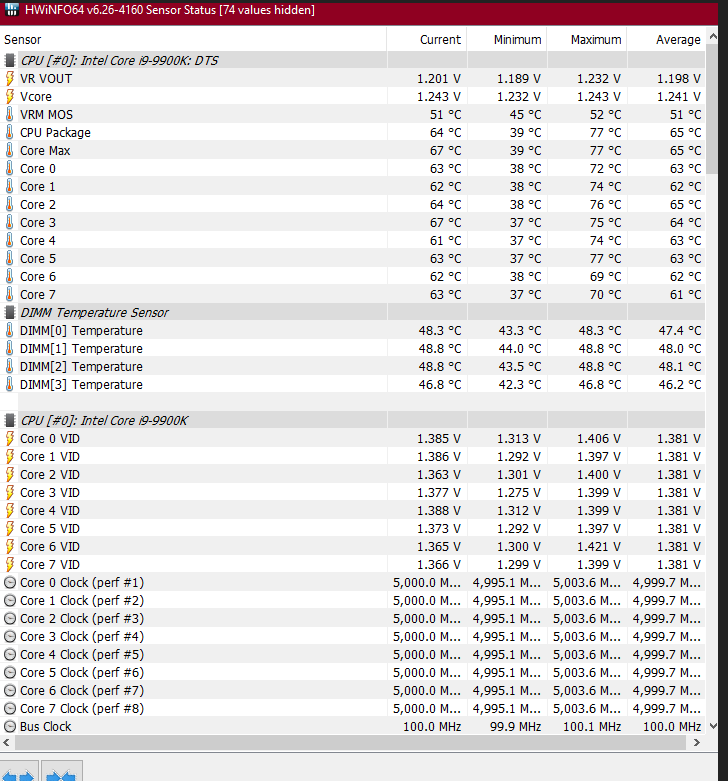This screenshot has width=728, height=781.
Task: Click the Bus Clock icon
Action: [x=10, y=726]
